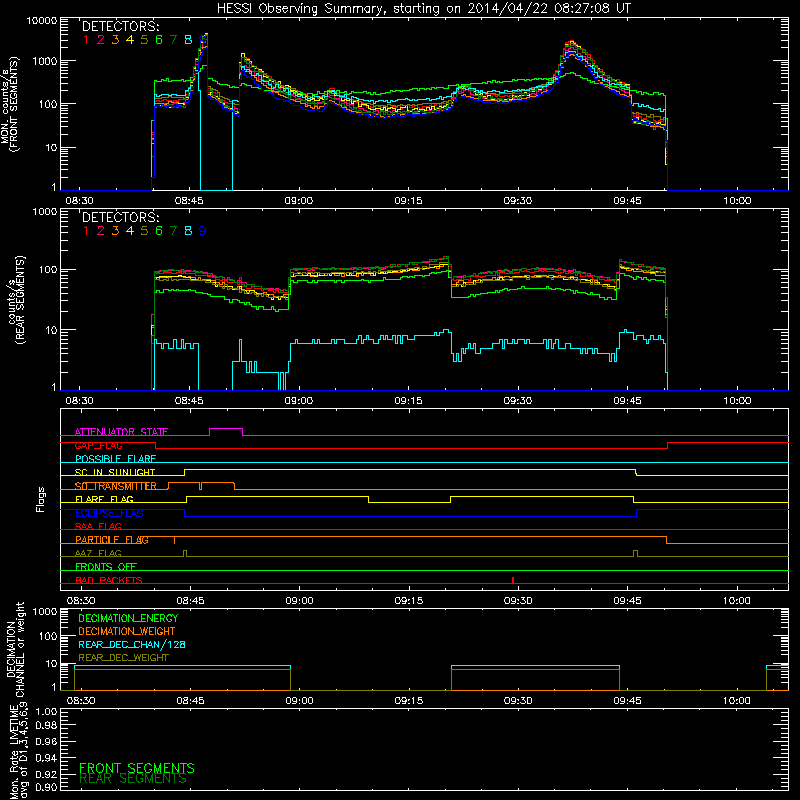Screen dimensions: 800x800
Task: Select cyan detector 8 in front segments legend
Action: pos(188,40)
